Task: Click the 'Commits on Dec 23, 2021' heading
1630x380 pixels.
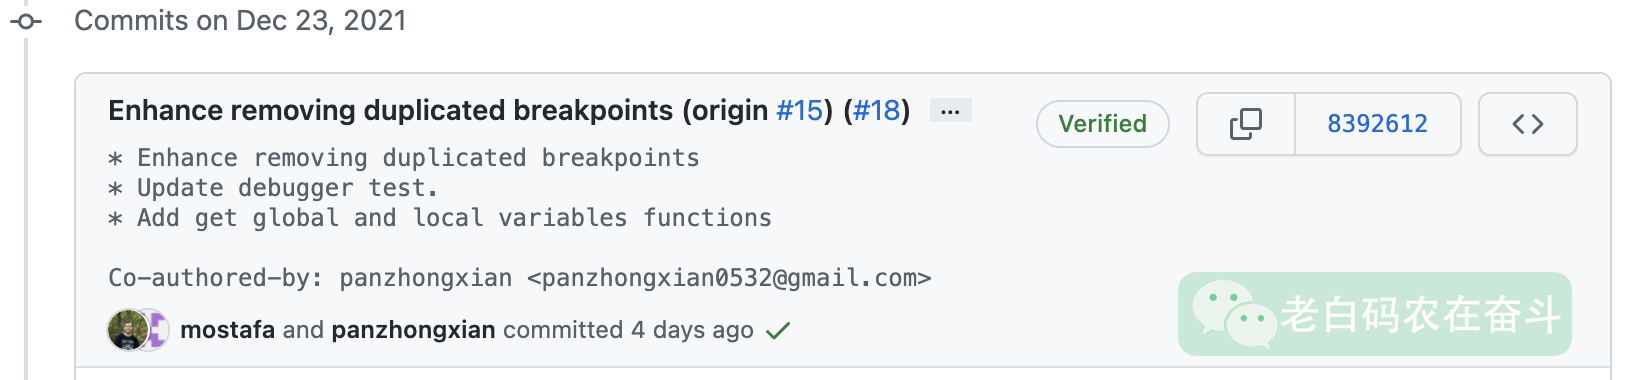Action: tap(240, 21)
